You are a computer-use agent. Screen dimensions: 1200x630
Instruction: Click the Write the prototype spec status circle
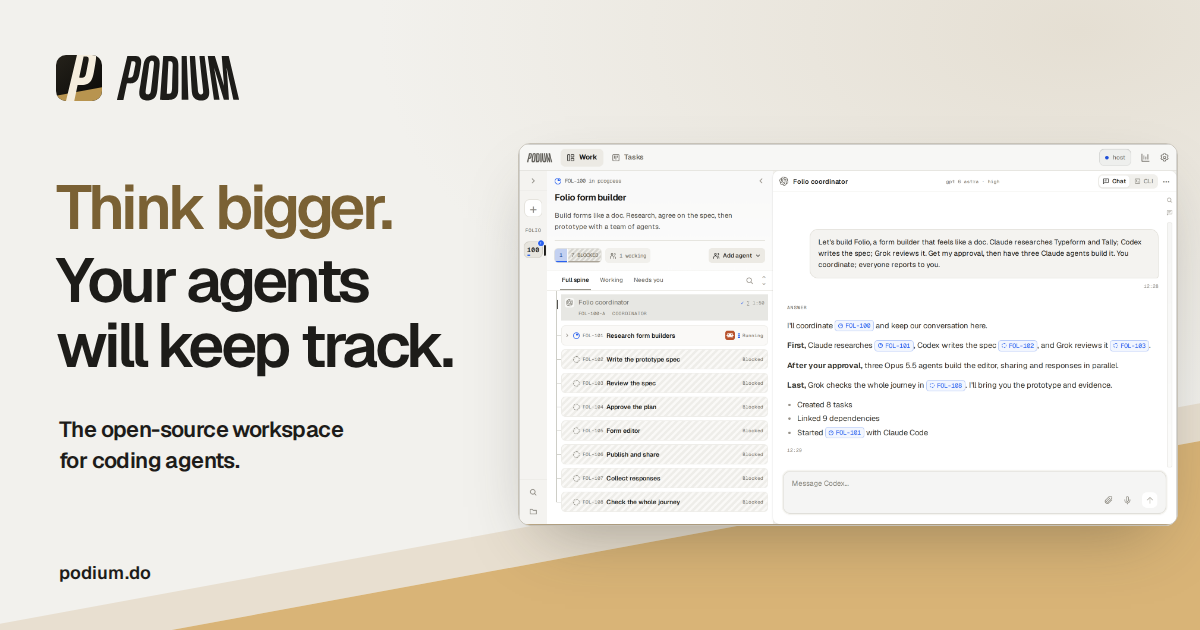click(576, 359)
